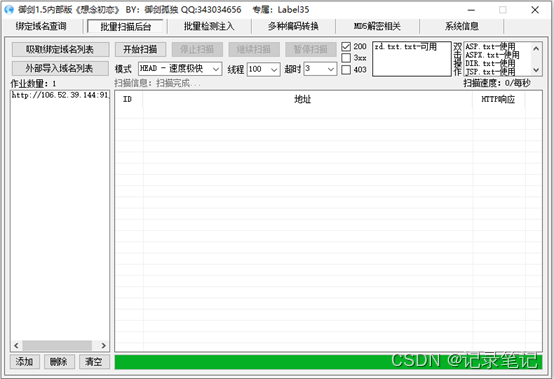The height and width of the screenshot is (379, 554).
Task: Expand the 线程 thread count dropdown
Action: (x=264, y=69)
